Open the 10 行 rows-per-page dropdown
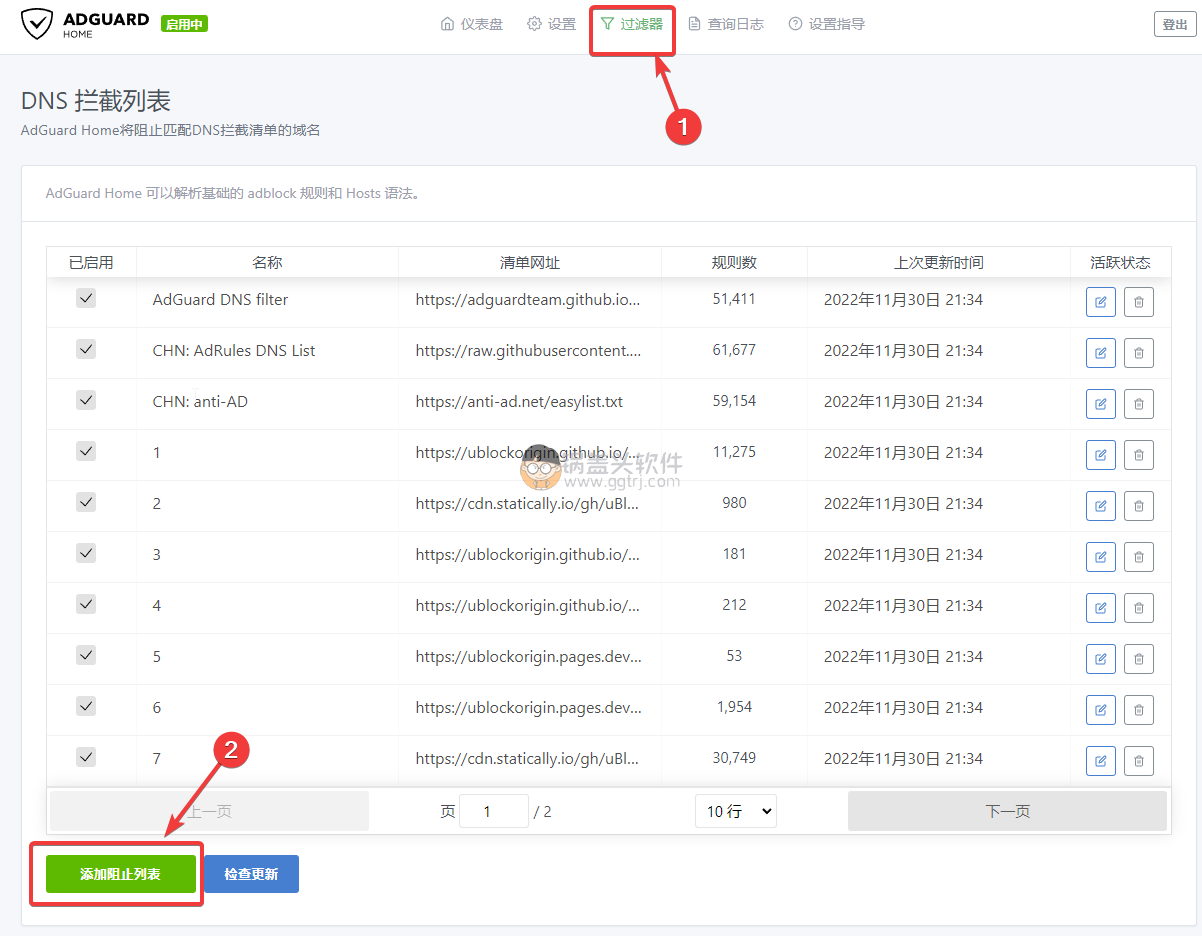The height and width of the screenshot is (936, 1202). coord(736,811)
